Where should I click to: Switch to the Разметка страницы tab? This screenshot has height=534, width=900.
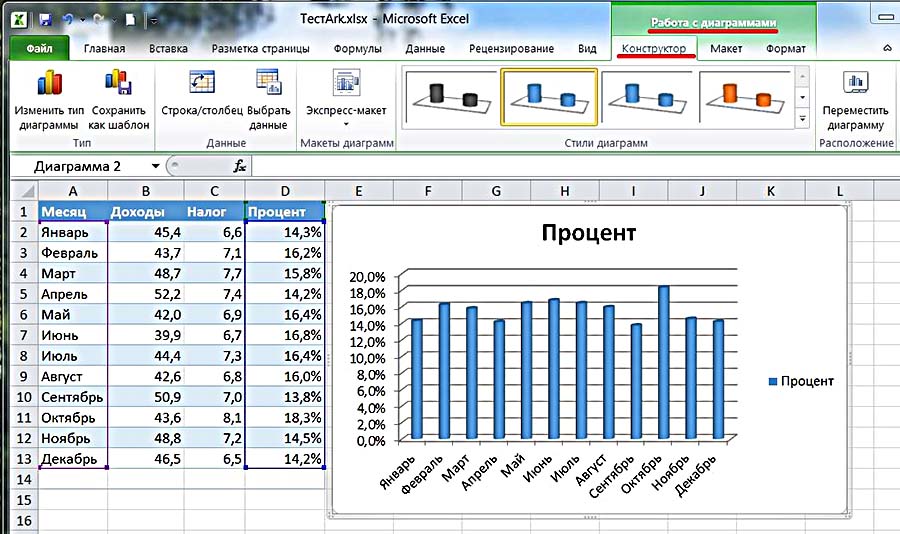(x=261, y=49)
